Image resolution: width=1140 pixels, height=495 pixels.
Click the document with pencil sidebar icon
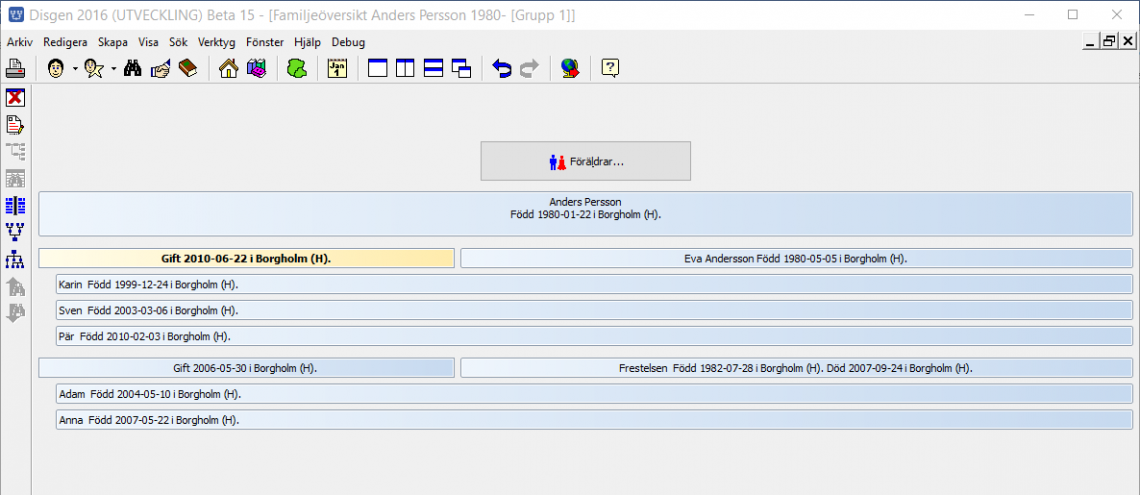tap(15, 125)
